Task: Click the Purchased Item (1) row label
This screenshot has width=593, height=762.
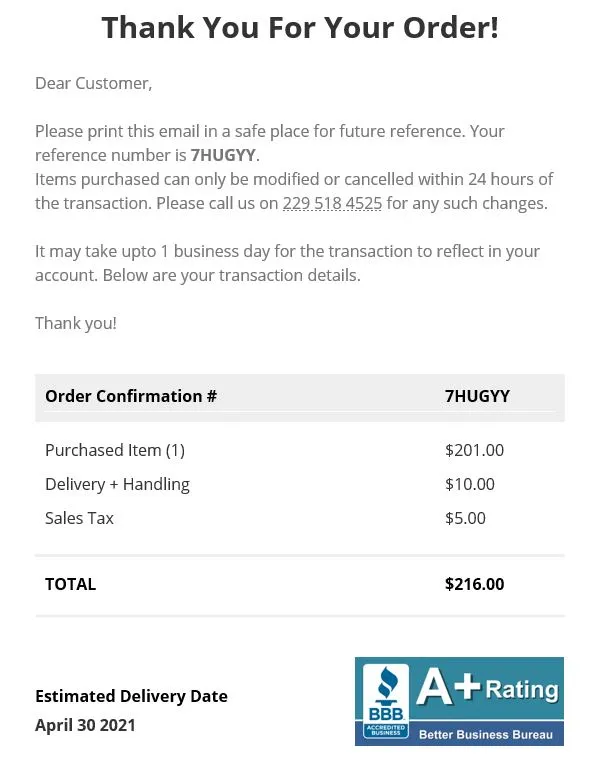Action: click(x=115, y=450)
